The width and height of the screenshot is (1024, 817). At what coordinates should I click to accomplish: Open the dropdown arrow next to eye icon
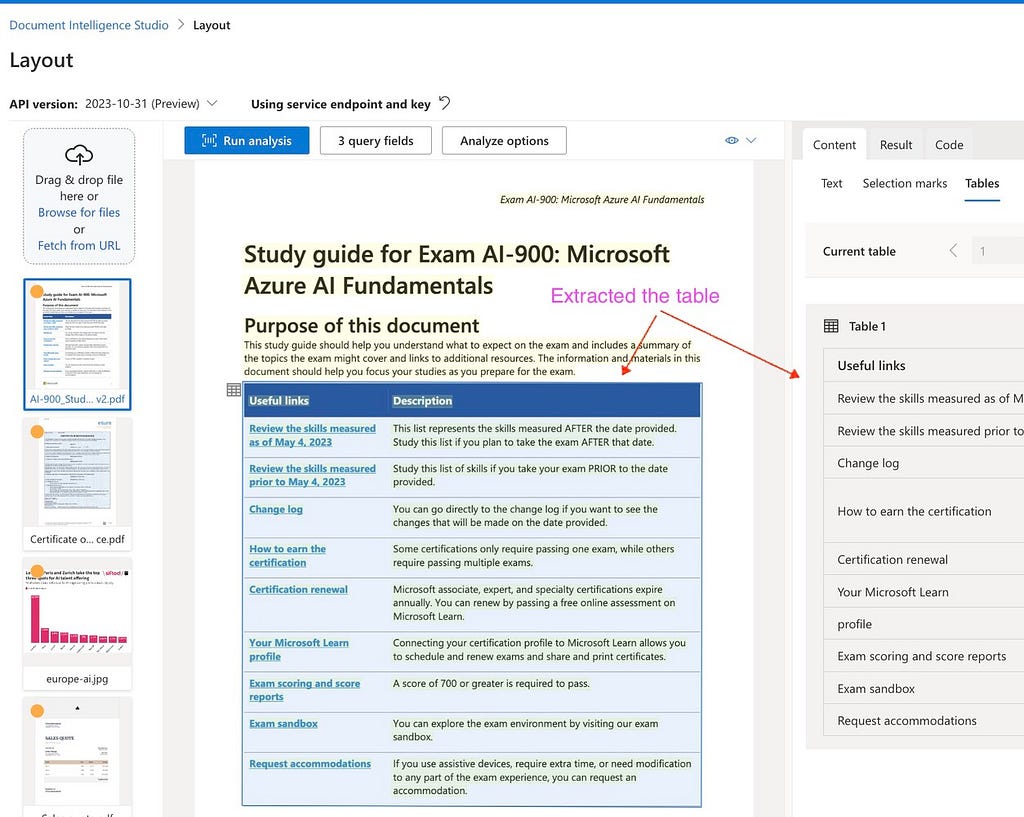(751, 140)
